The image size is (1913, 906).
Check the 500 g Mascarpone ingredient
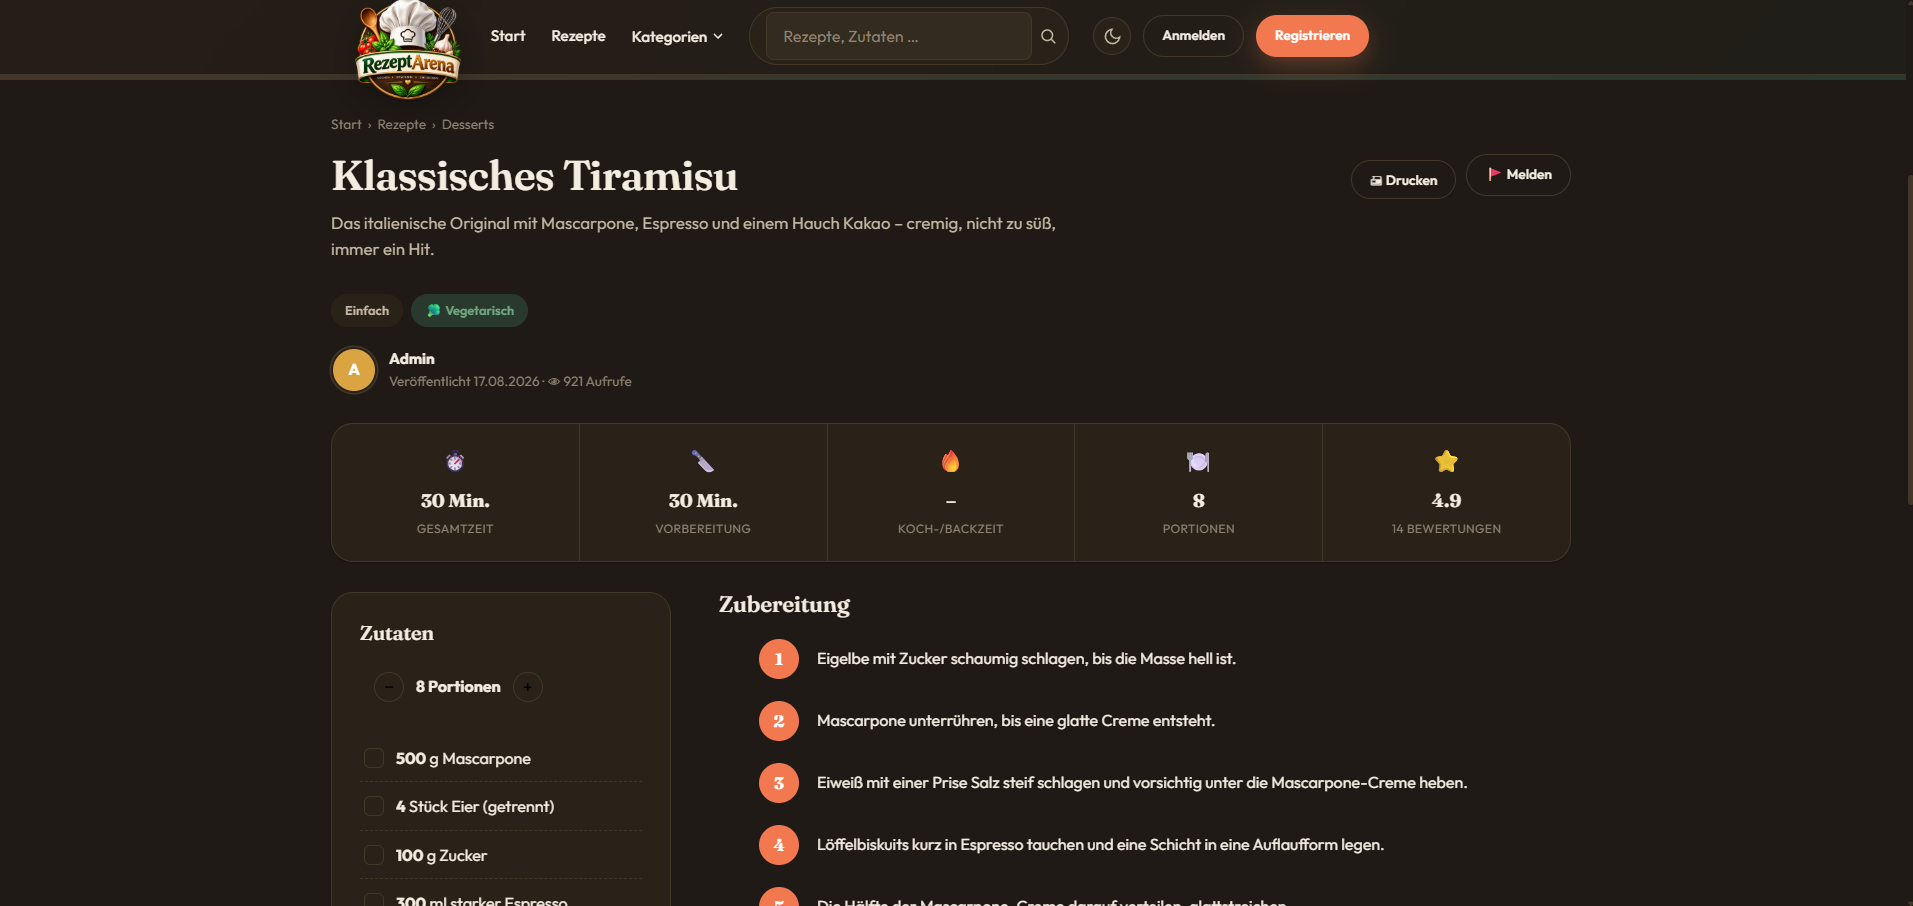click(x=374, y=758)
